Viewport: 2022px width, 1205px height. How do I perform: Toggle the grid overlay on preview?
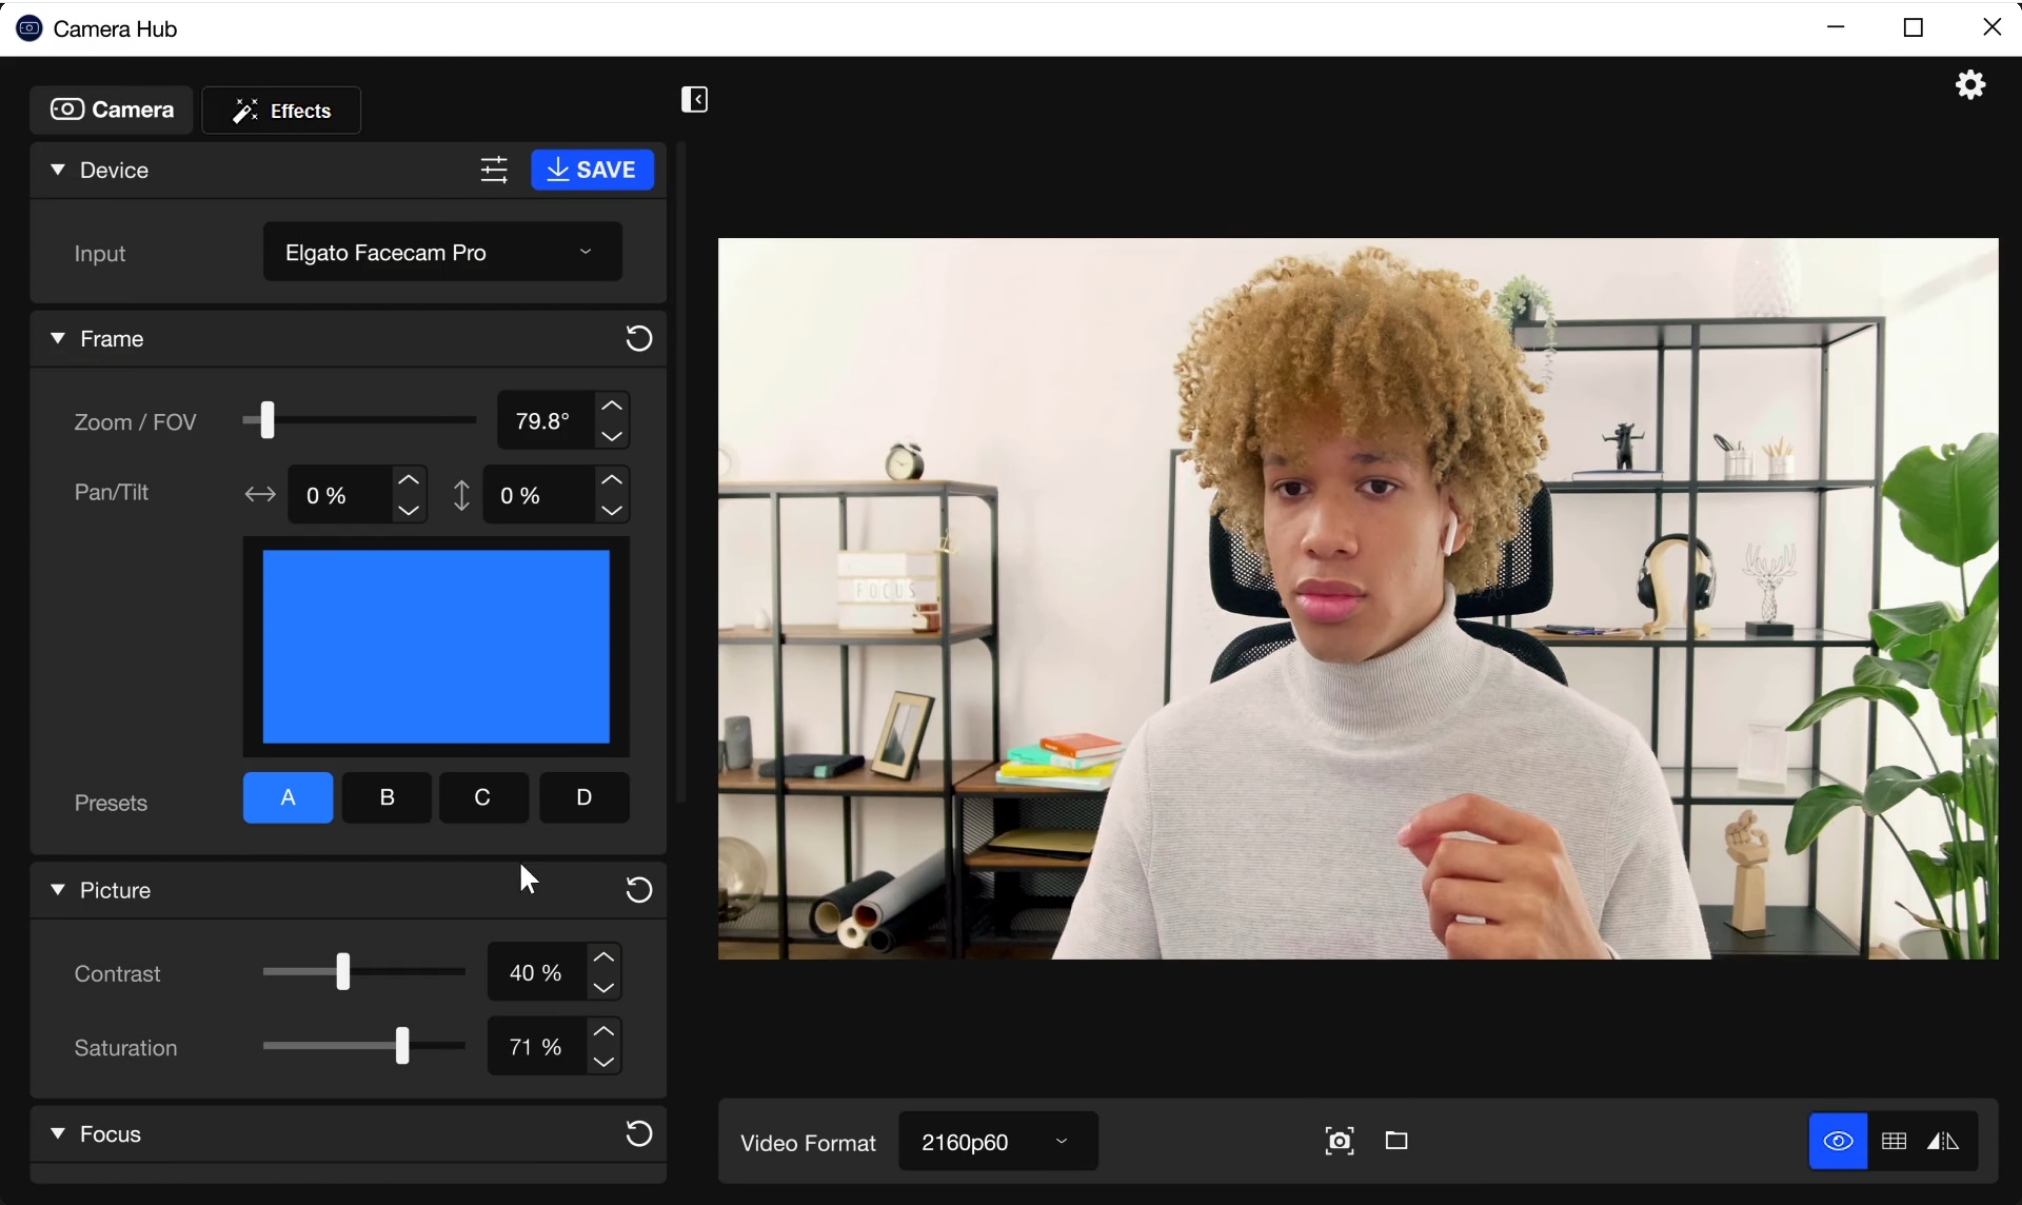coord(1894,1141)
